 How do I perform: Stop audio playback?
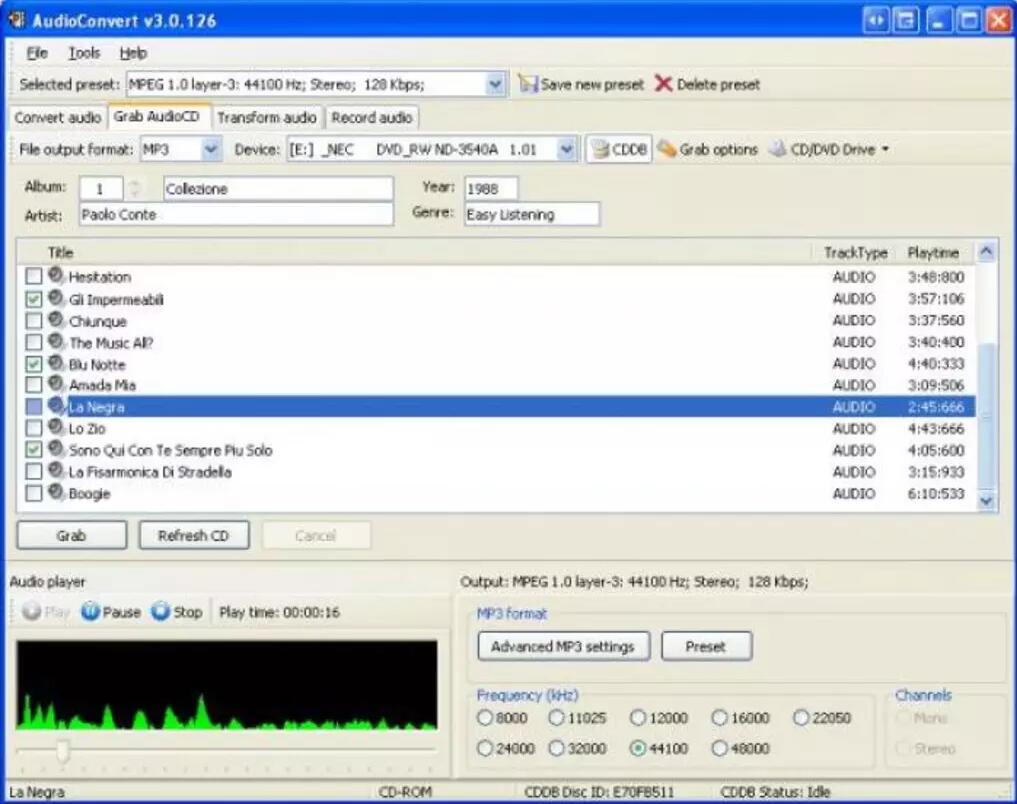[176, 611]
